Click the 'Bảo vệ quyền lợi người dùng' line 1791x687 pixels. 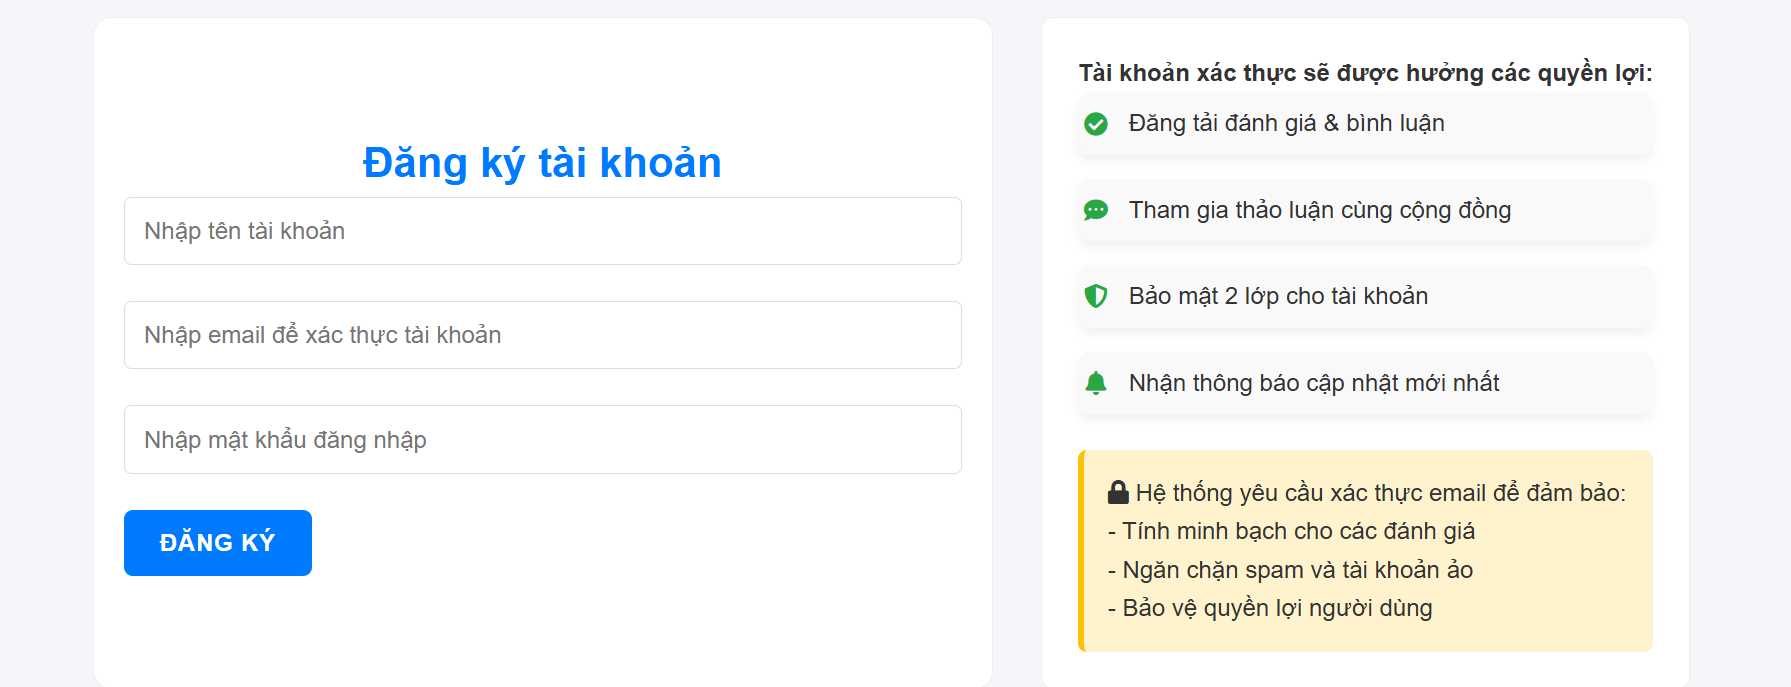click(x=1270, y=608)
